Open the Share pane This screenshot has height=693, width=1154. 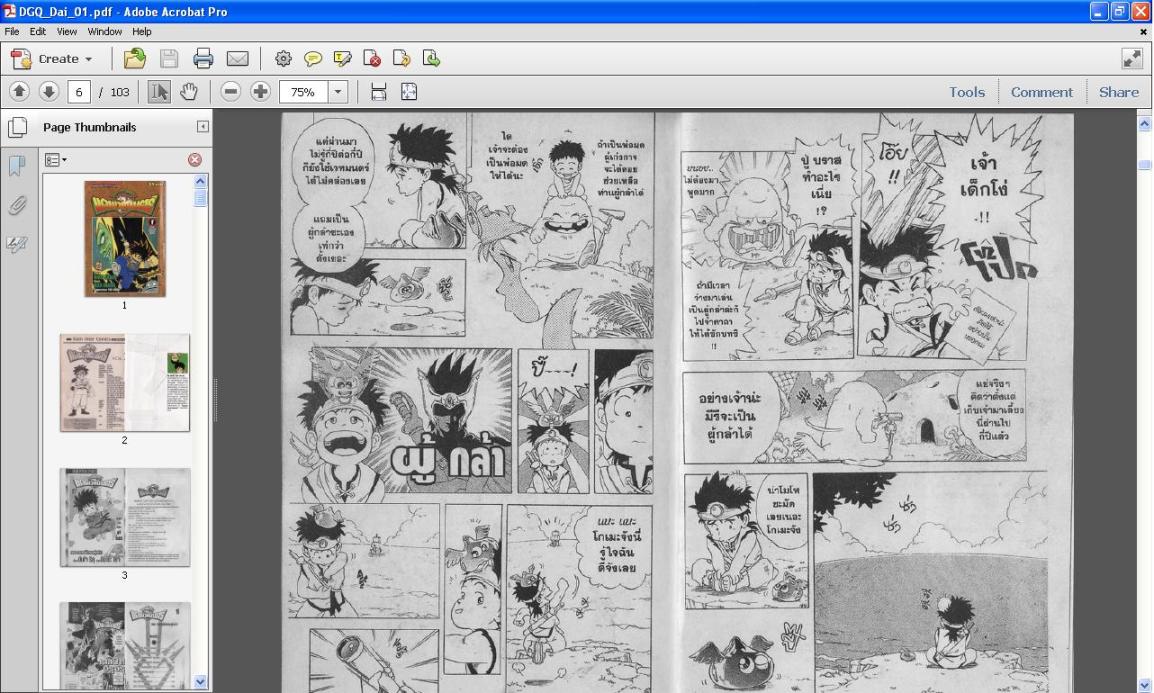point(1119,92)
